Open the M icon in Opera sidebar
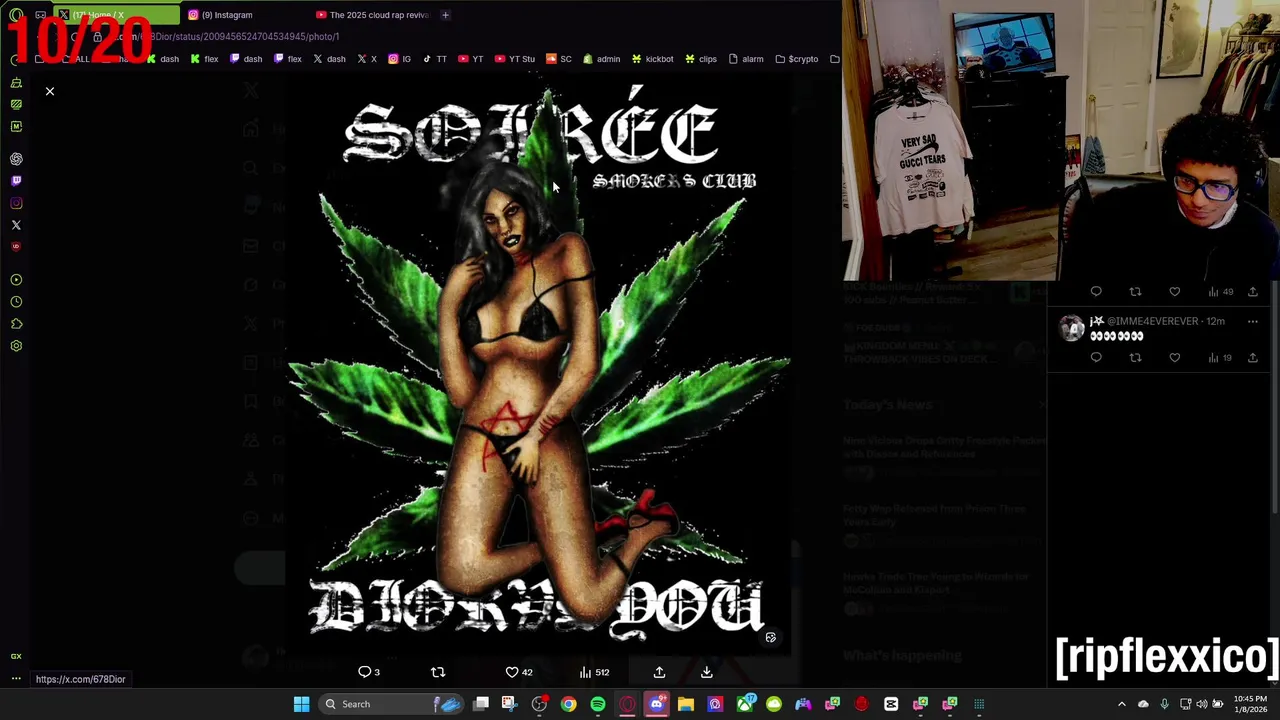The height and width of the screenshot is (720, 1280). [x=16, y=126]
